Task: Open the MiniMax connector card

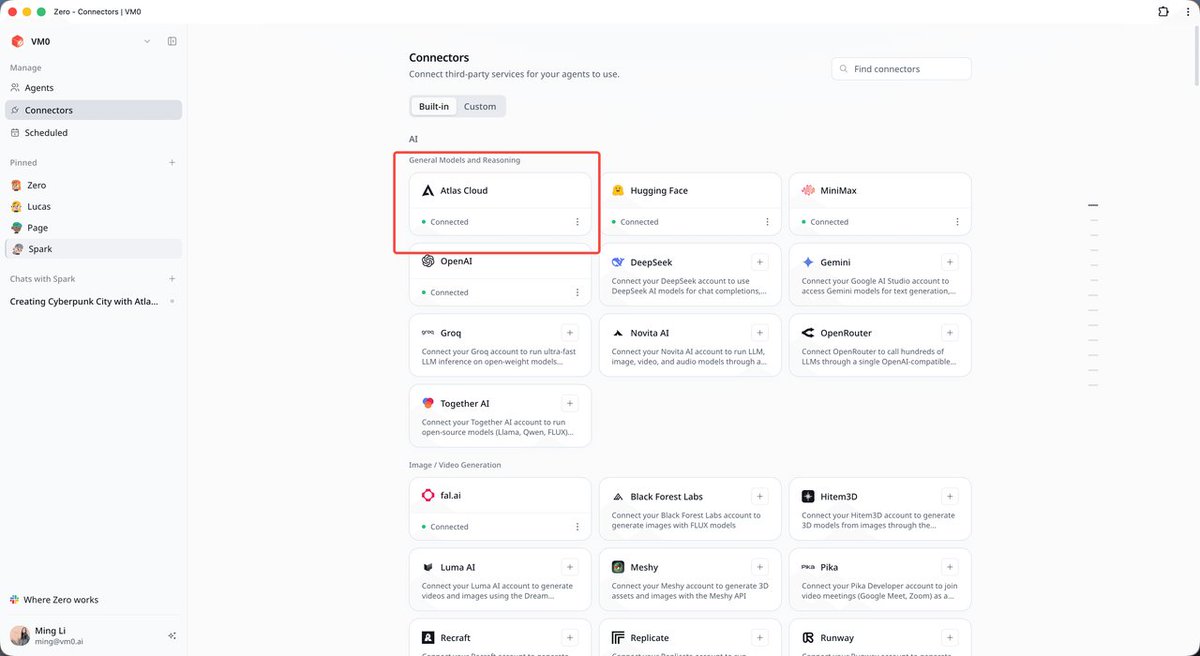Action: tap(880, 204)
